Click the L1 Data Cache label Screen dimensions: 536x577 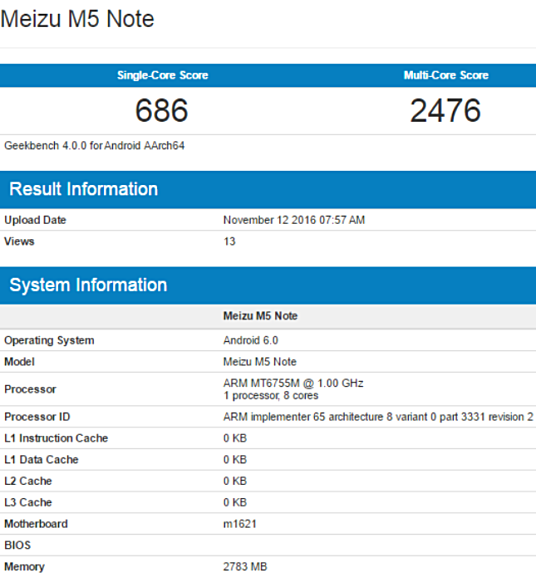(x=41, y=460)
